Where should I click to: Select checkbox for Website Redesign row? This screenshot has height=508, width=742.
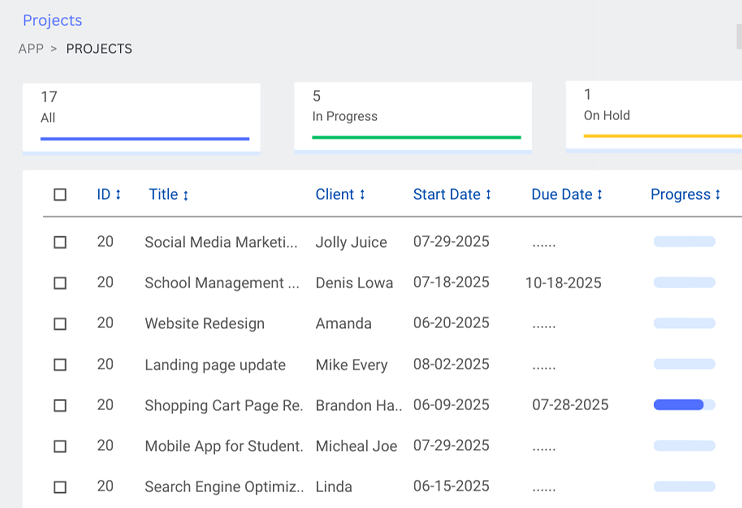(x=60, y=324)
